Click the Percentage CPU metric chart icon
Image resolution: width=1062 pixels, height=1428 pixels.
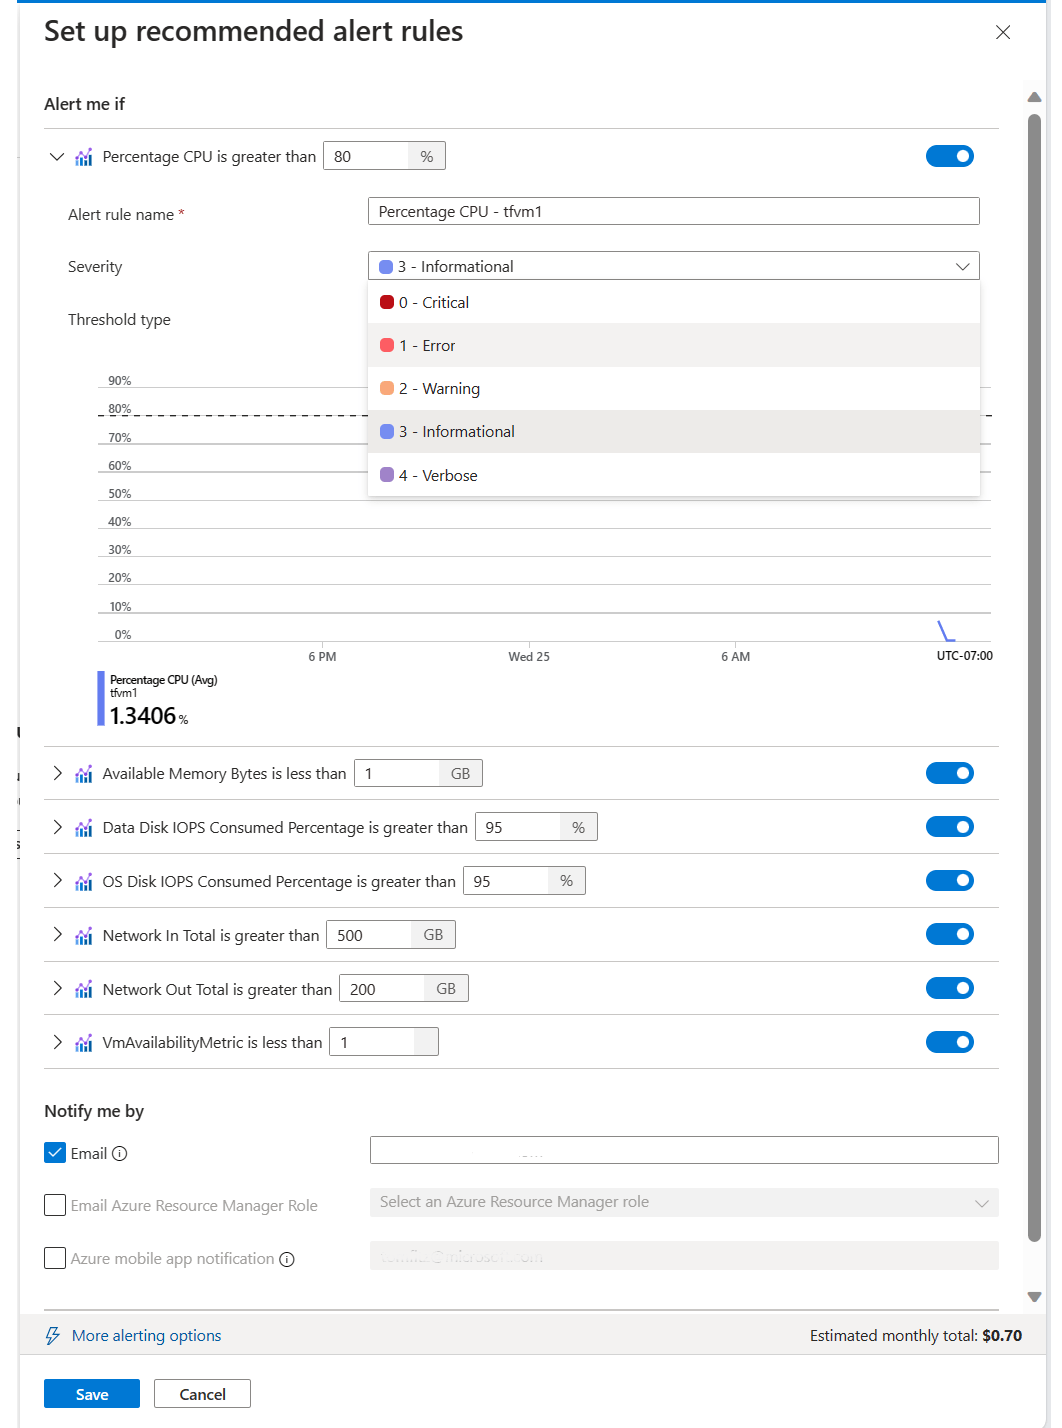pyautogui.click(x=84, y=156)
